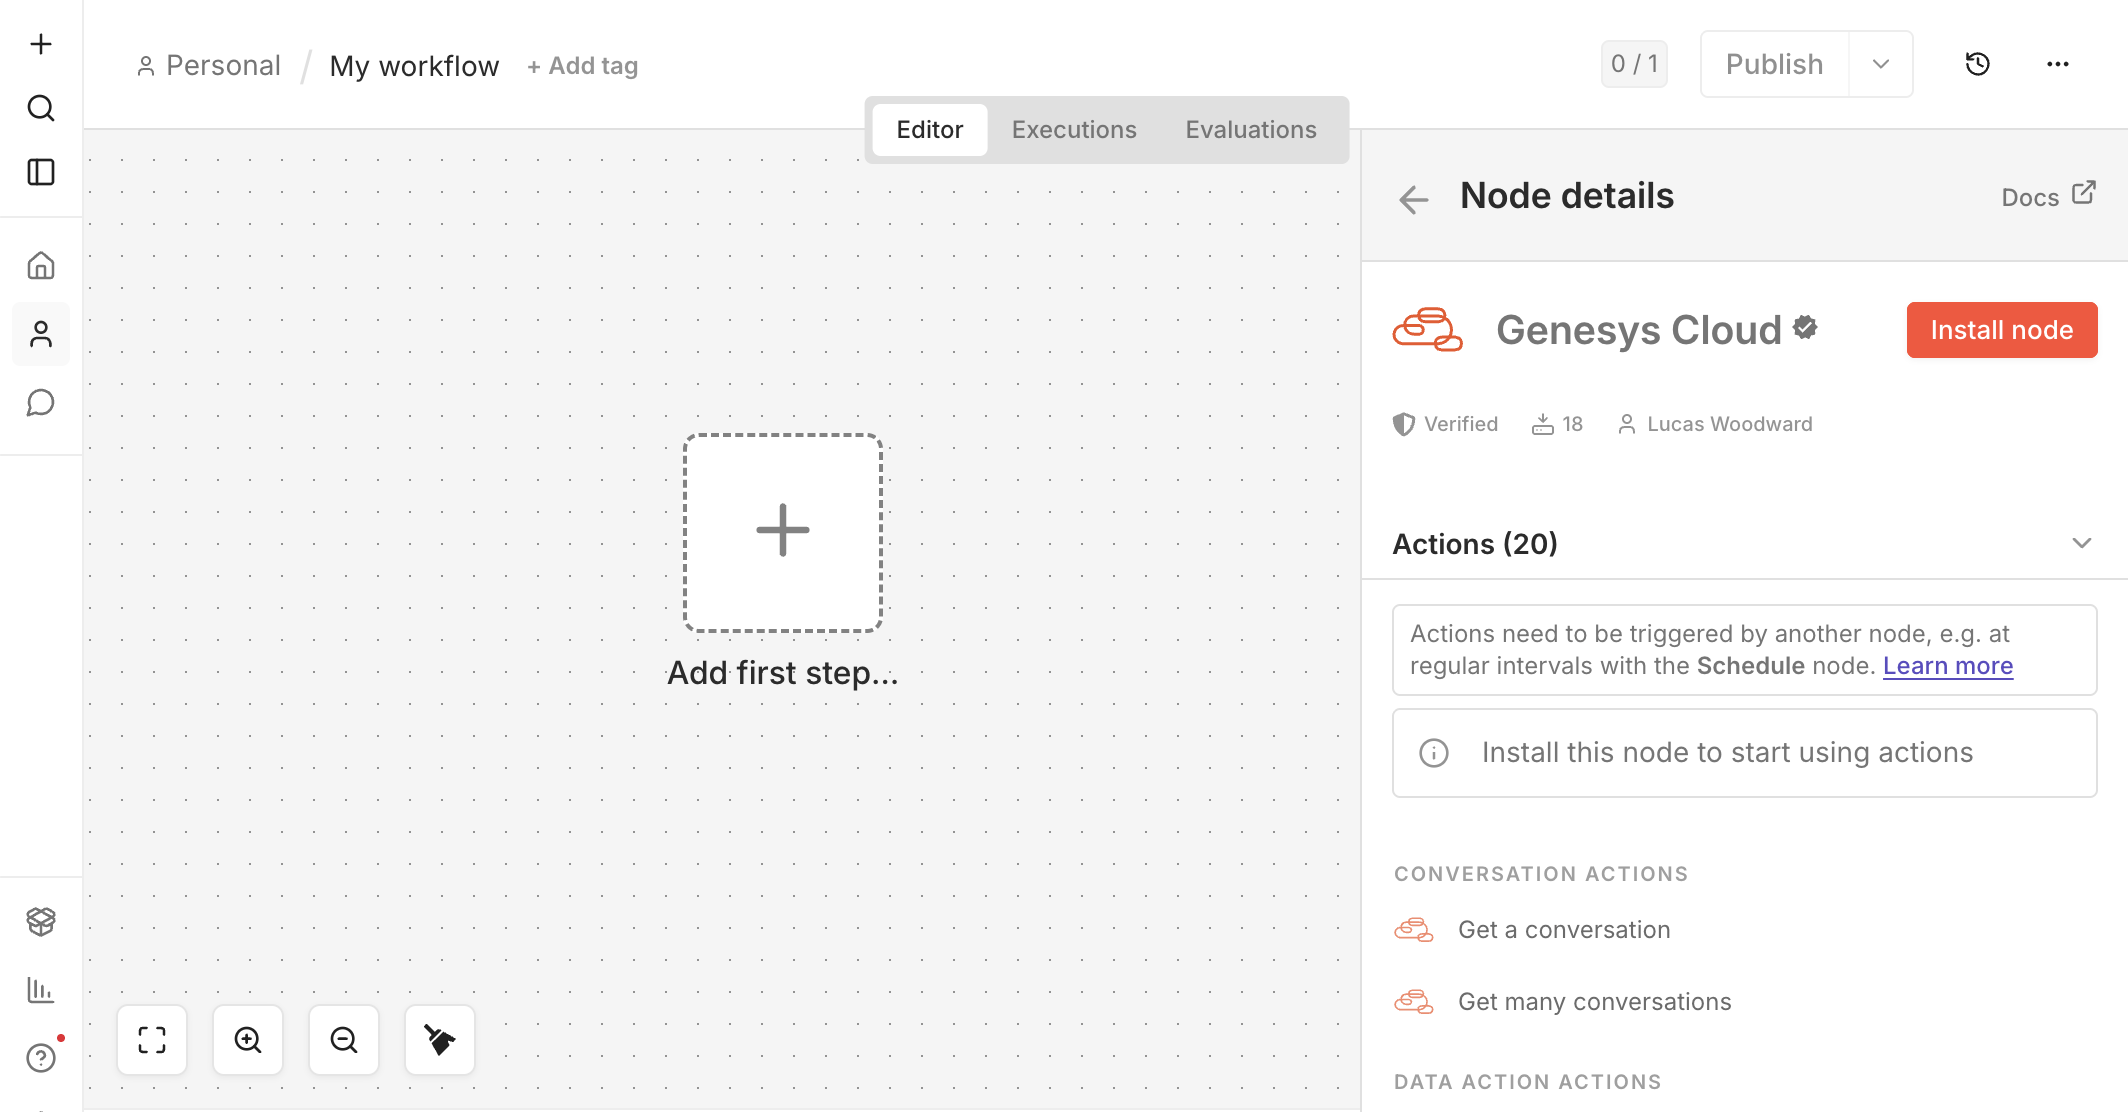Image resolution: width=2128 pixels, height=1112 pixels.
Task: Open the insights bar chart icon
Action: pyautogui.click(x=41, y=990)
